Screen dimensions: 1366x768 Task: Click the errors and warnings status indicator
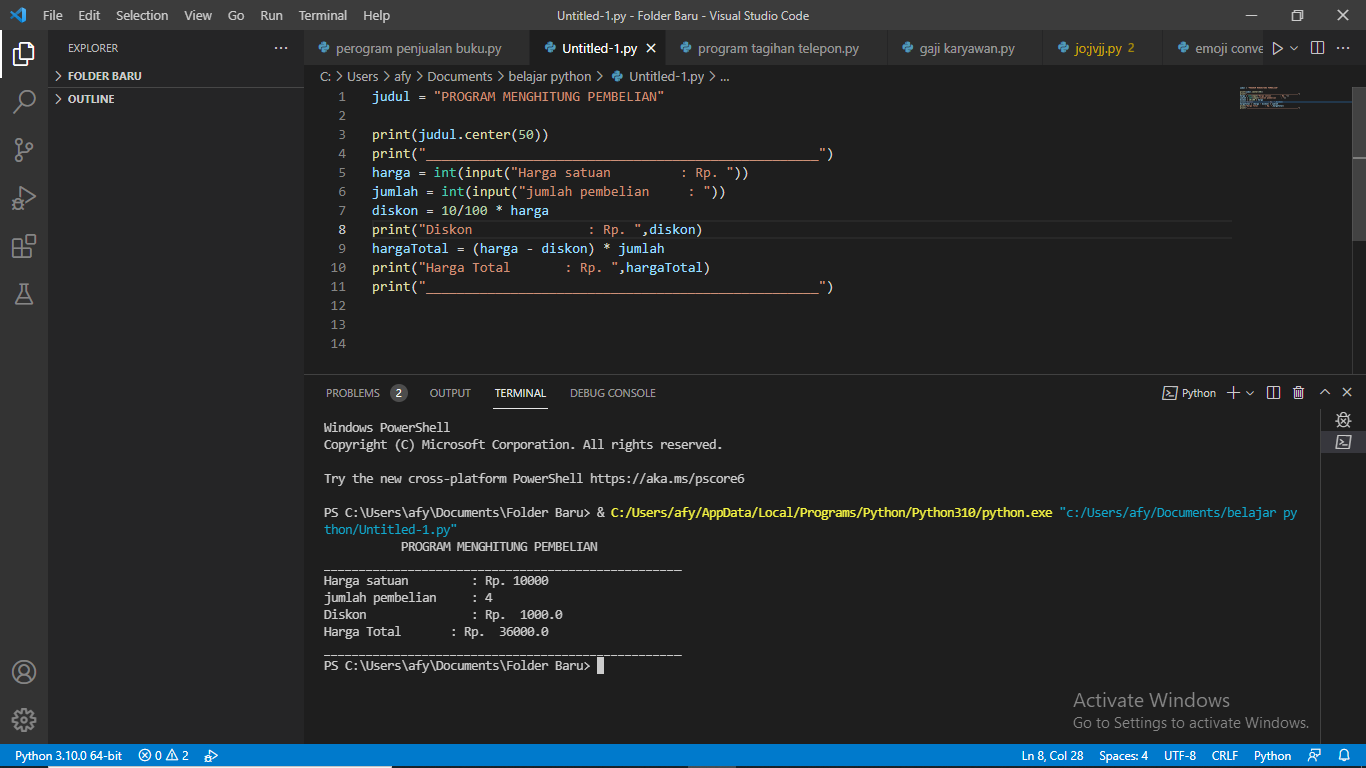coord(164,756)
